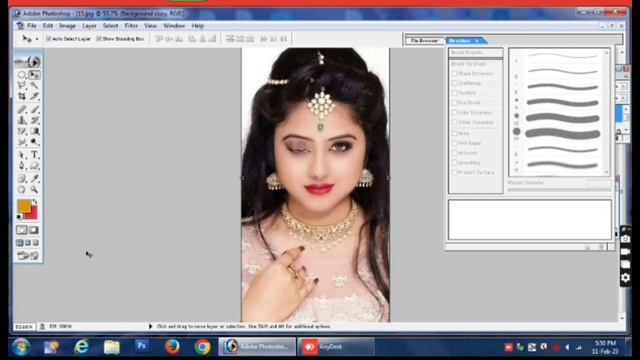The width and height of the screenshot is (640, 360).
Task: Enable Color Dynamics checkbox
Action: 454,113
